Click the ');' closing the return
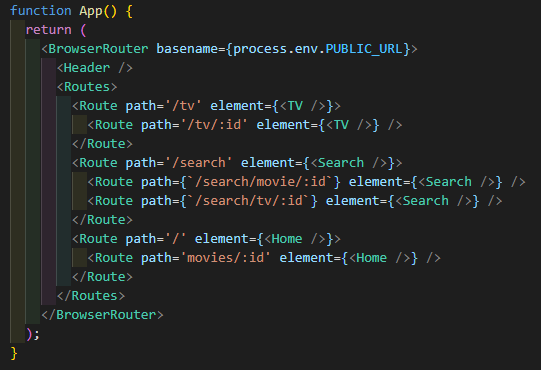The height and width of the screenshot is (370, 541). 33,334
